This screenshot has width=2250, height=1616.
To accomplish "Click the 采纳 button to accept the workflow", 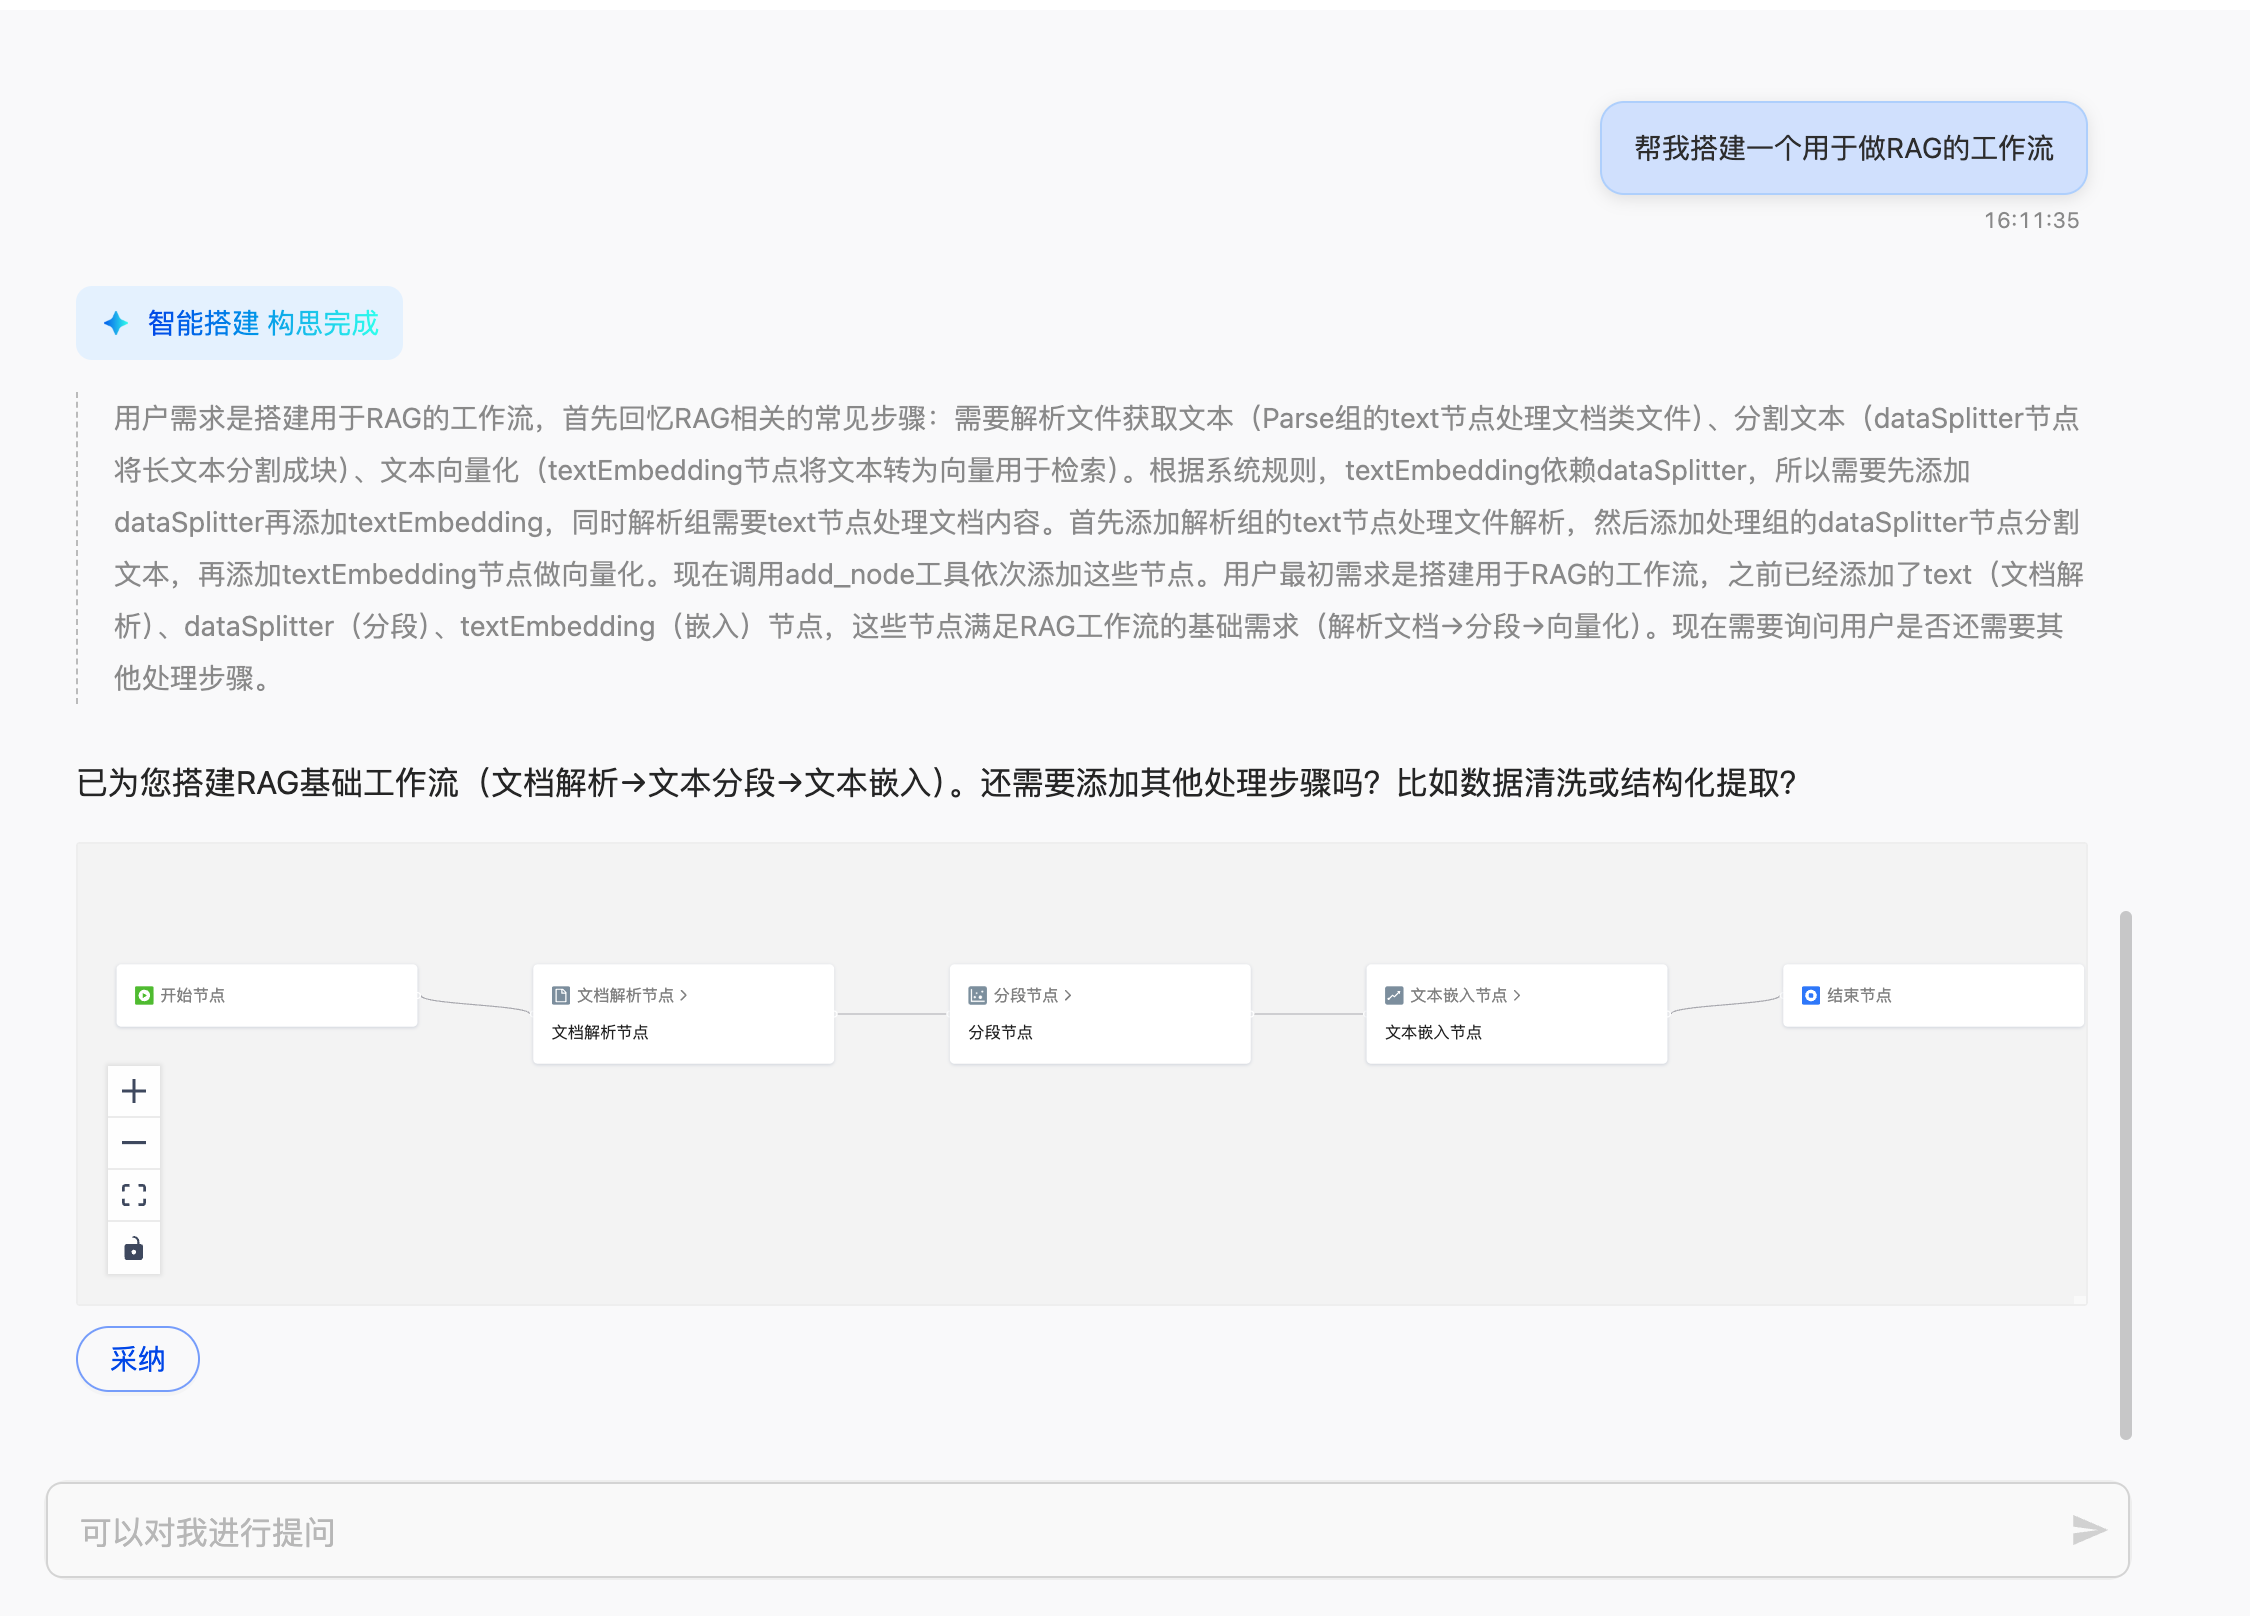I will pyautogui.click(x=137, y=1358).
